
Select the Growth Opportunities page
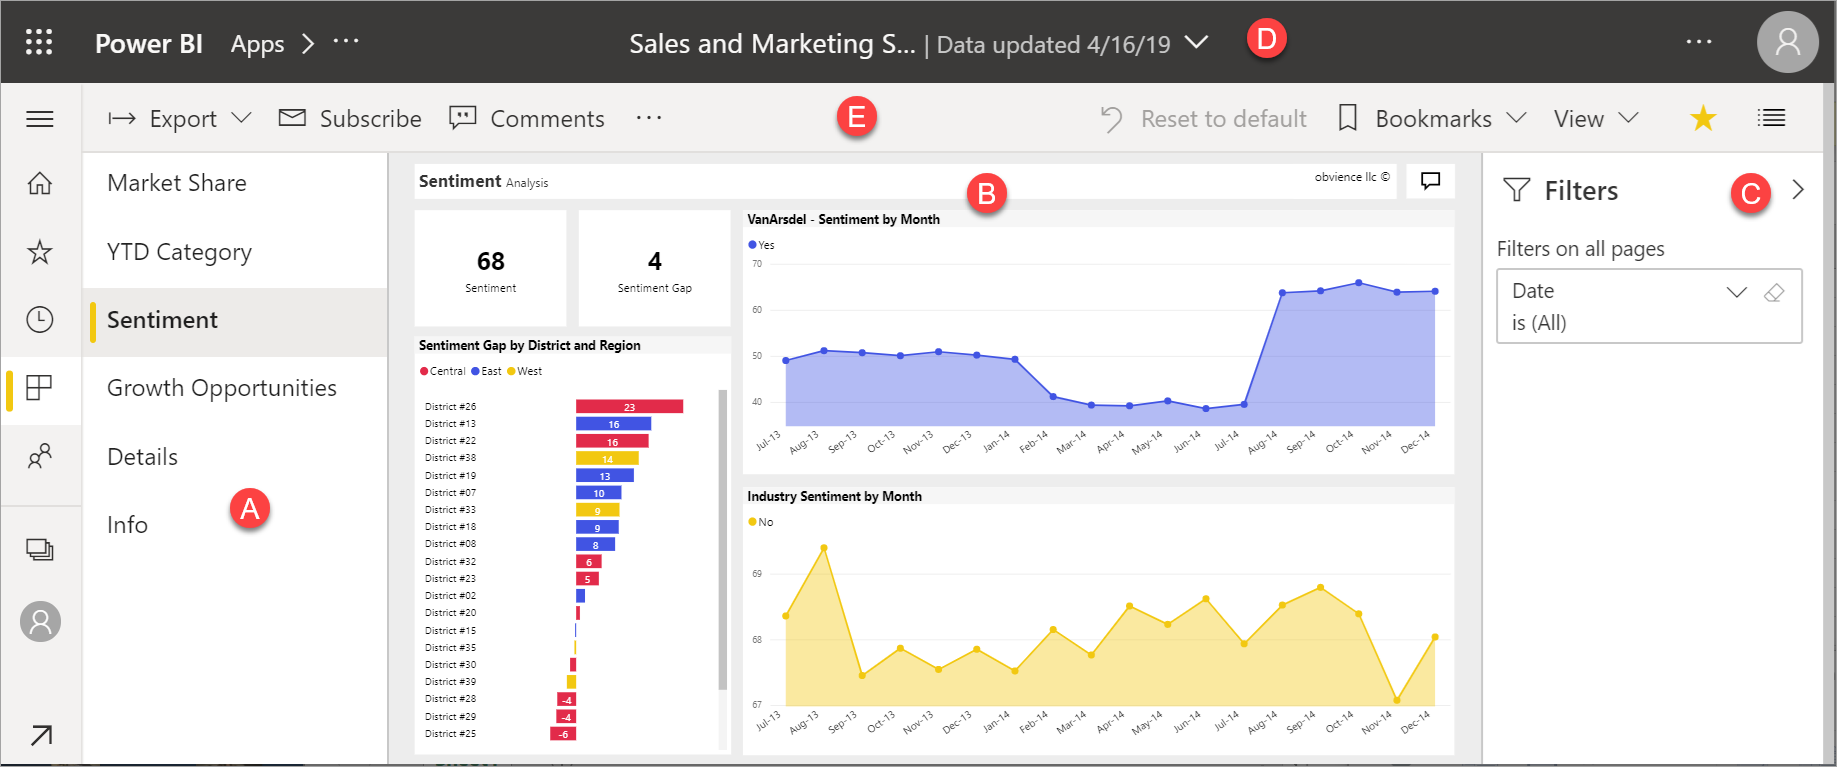235,388
